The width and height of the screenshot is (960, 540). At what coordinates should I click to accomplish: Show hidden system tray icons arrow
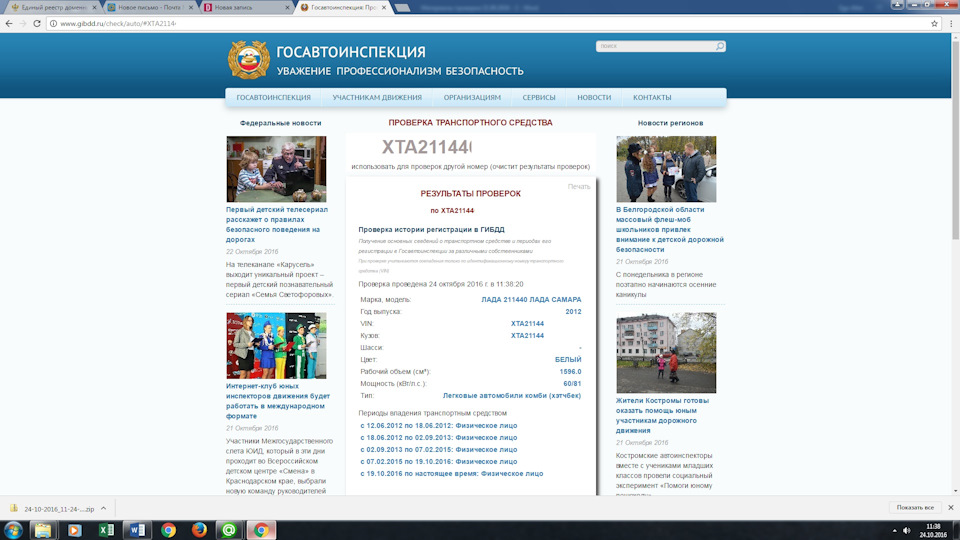(894, 530)
